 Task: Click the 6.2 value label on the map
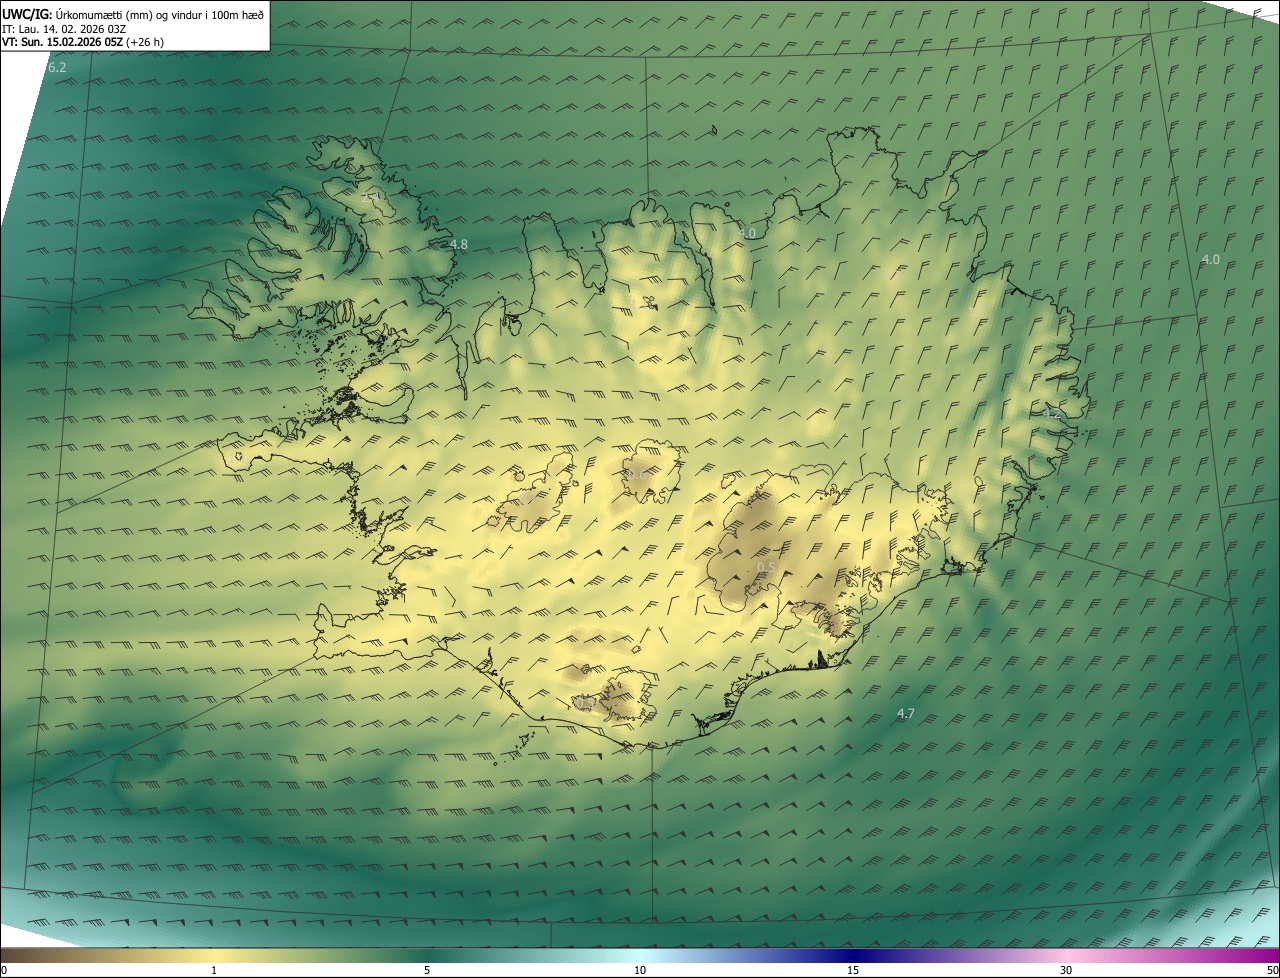(57, 67)
